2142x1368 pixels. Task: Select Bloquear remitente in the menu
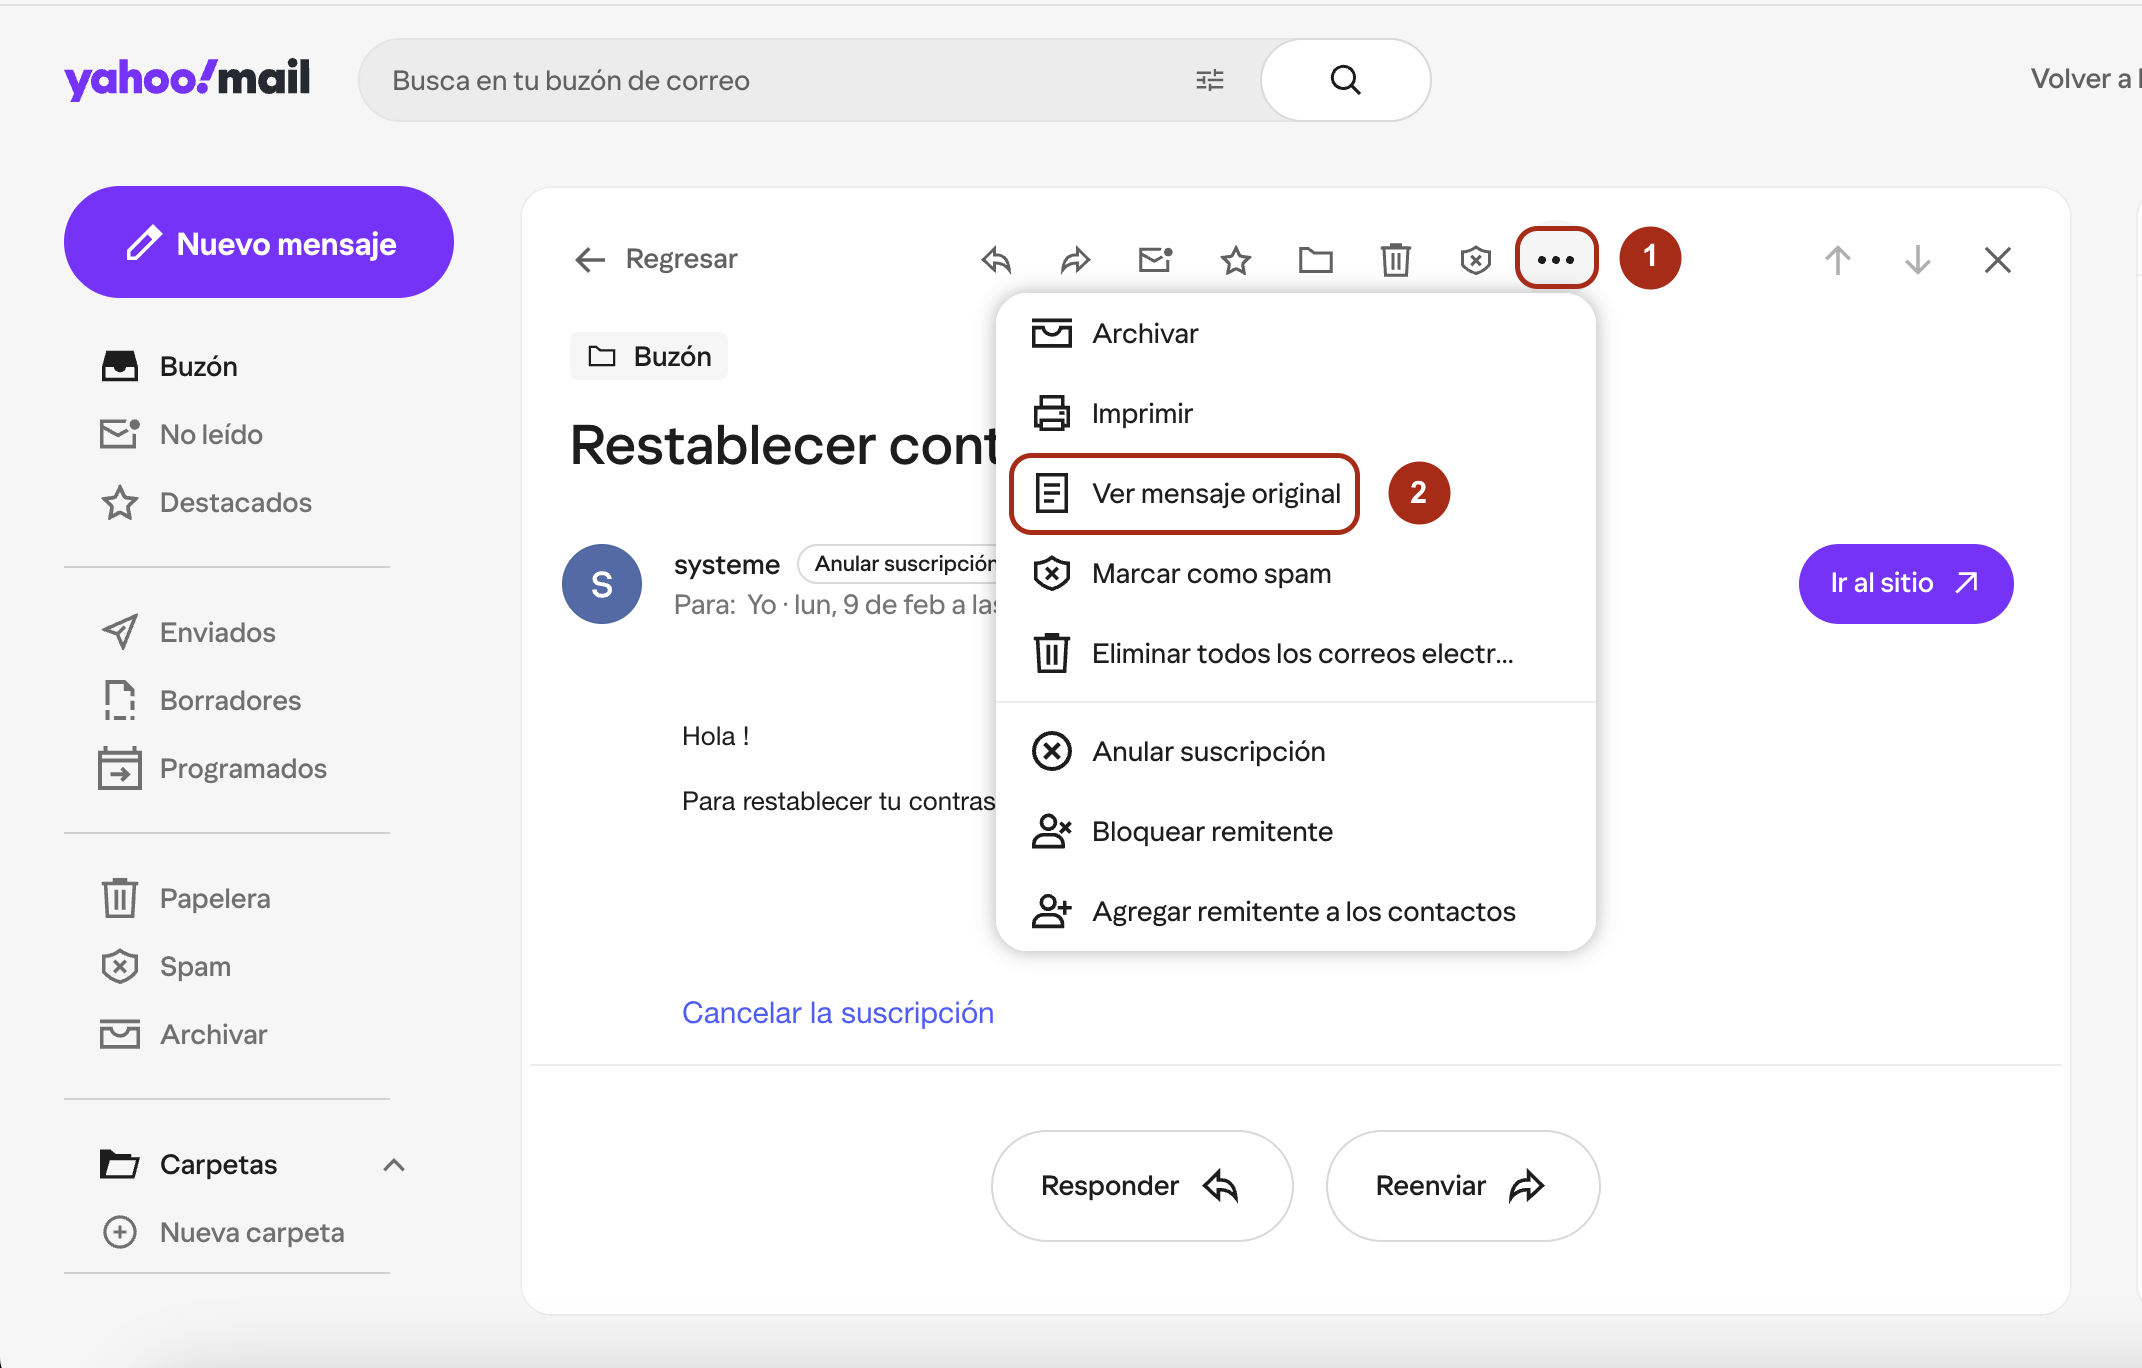click(1212, 832)
